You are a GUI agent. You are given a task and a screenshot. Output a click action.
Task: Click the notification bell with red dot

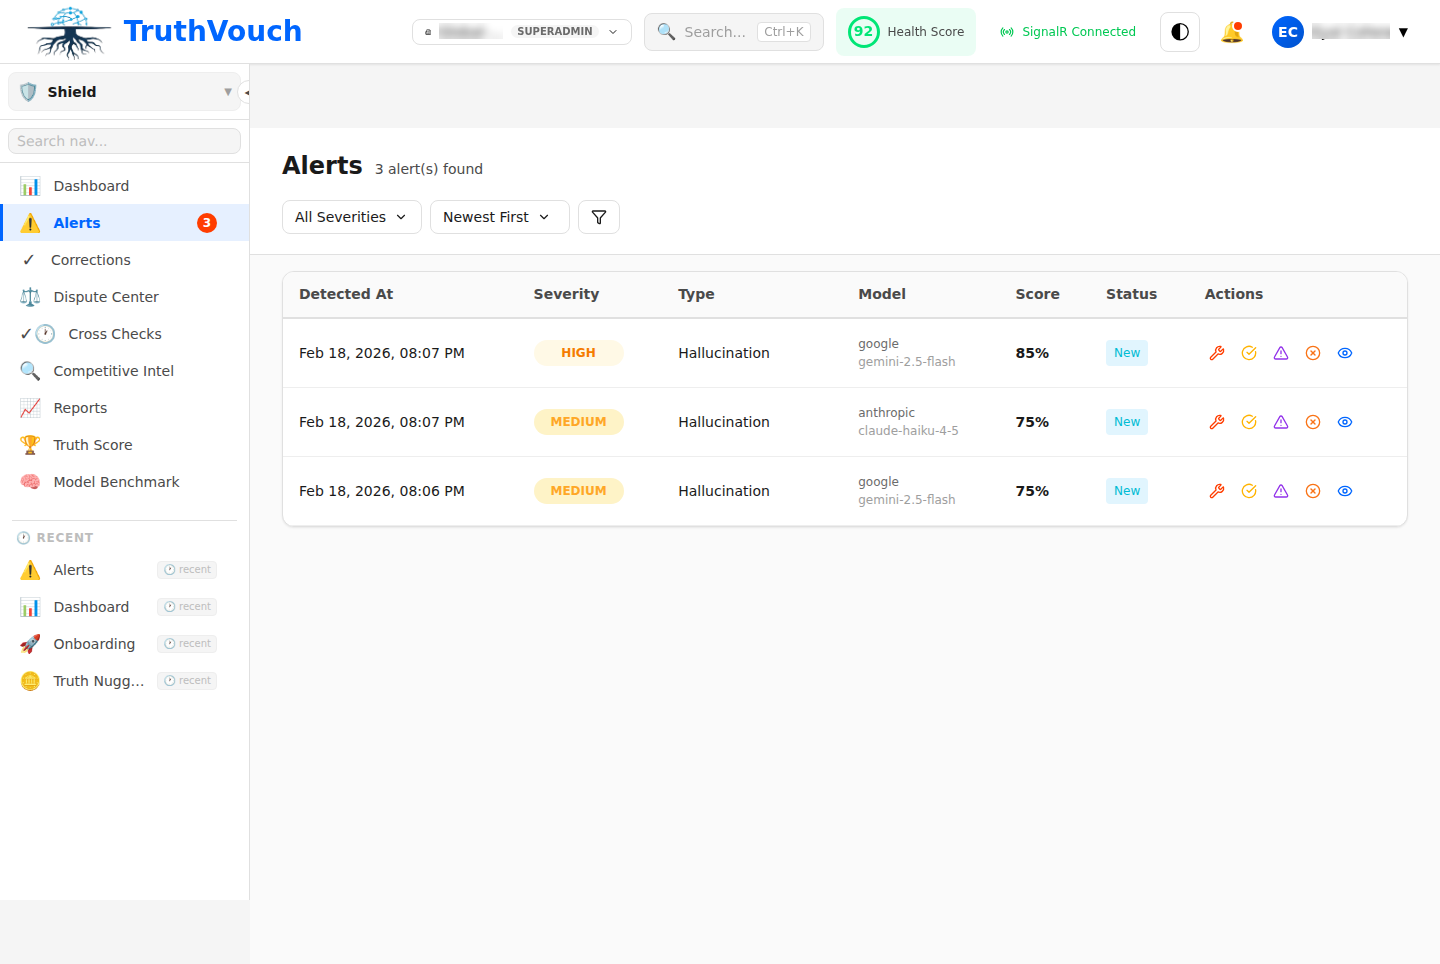coord(1232,31)
